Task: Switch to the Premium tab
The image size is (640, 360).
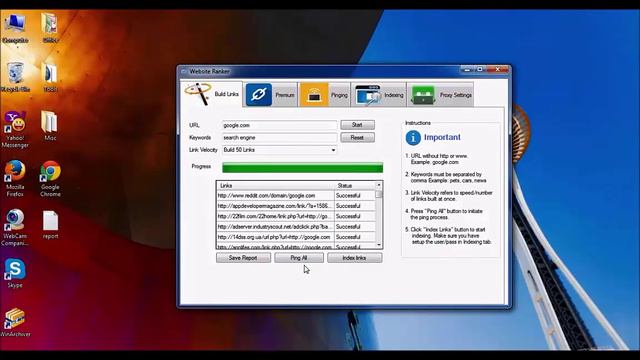Action: point(271,95)
